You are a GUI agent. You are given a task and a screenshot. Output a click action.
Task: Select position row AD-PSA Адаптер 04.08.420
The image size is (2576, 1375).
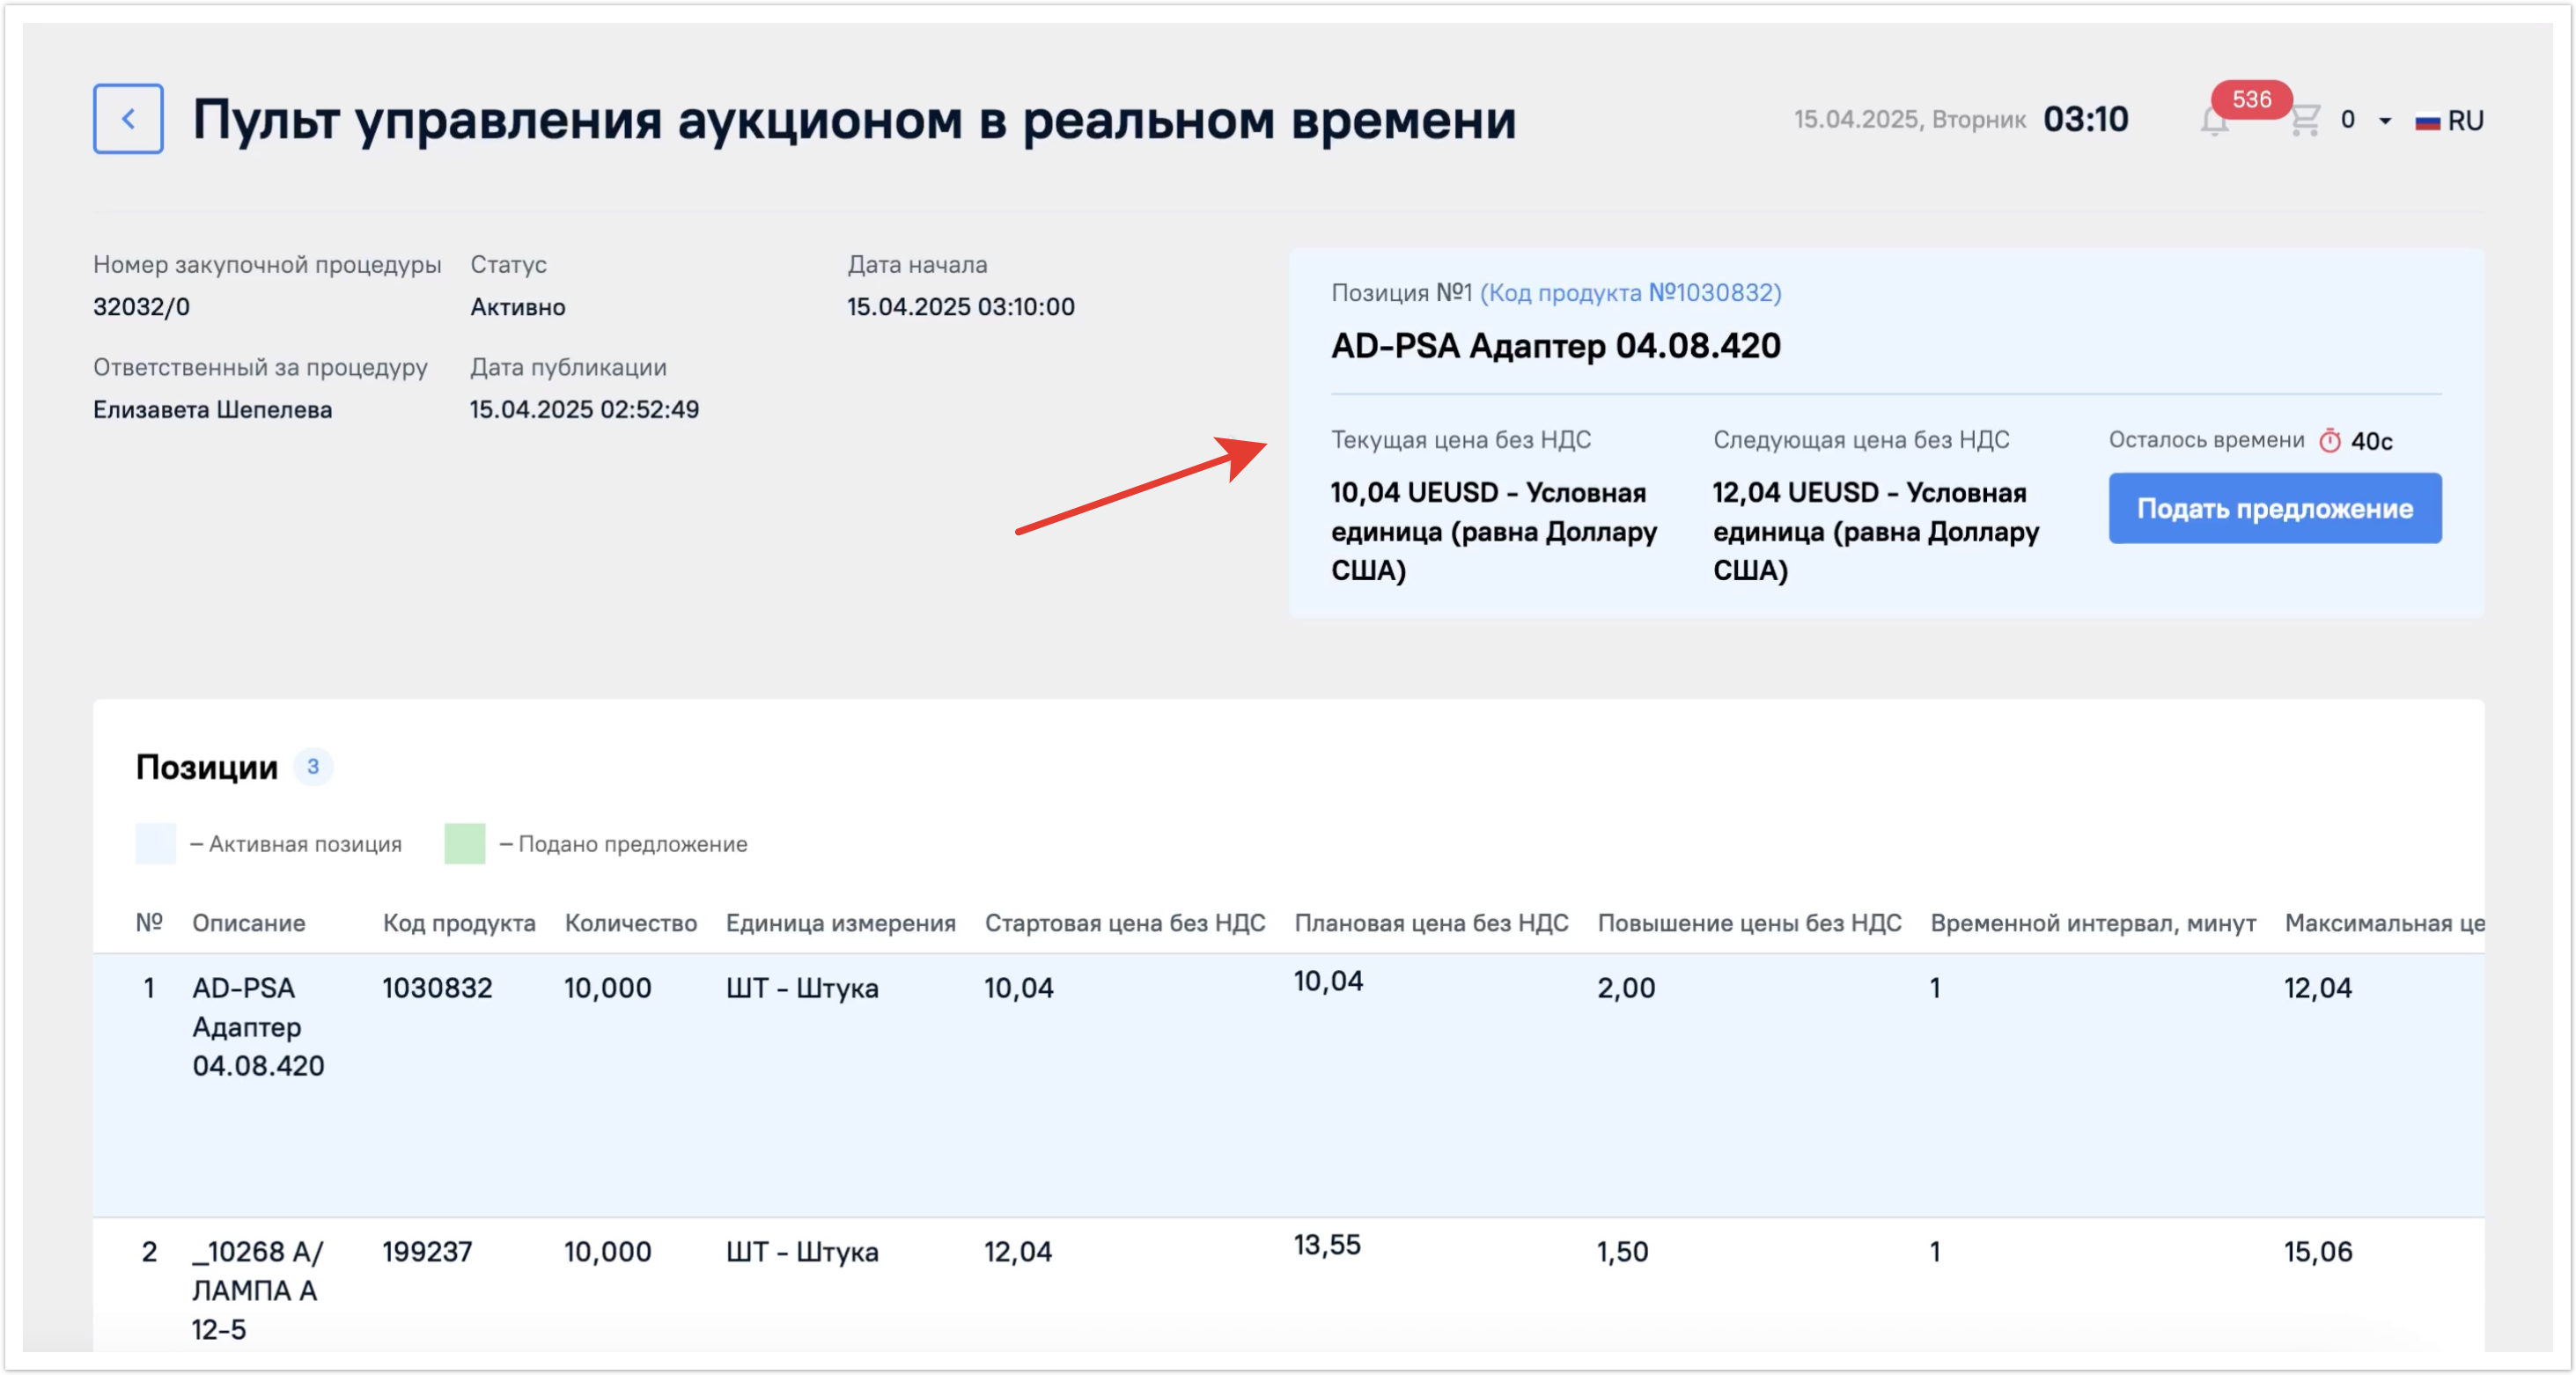pyautogui.click(x=258, y=1026)
